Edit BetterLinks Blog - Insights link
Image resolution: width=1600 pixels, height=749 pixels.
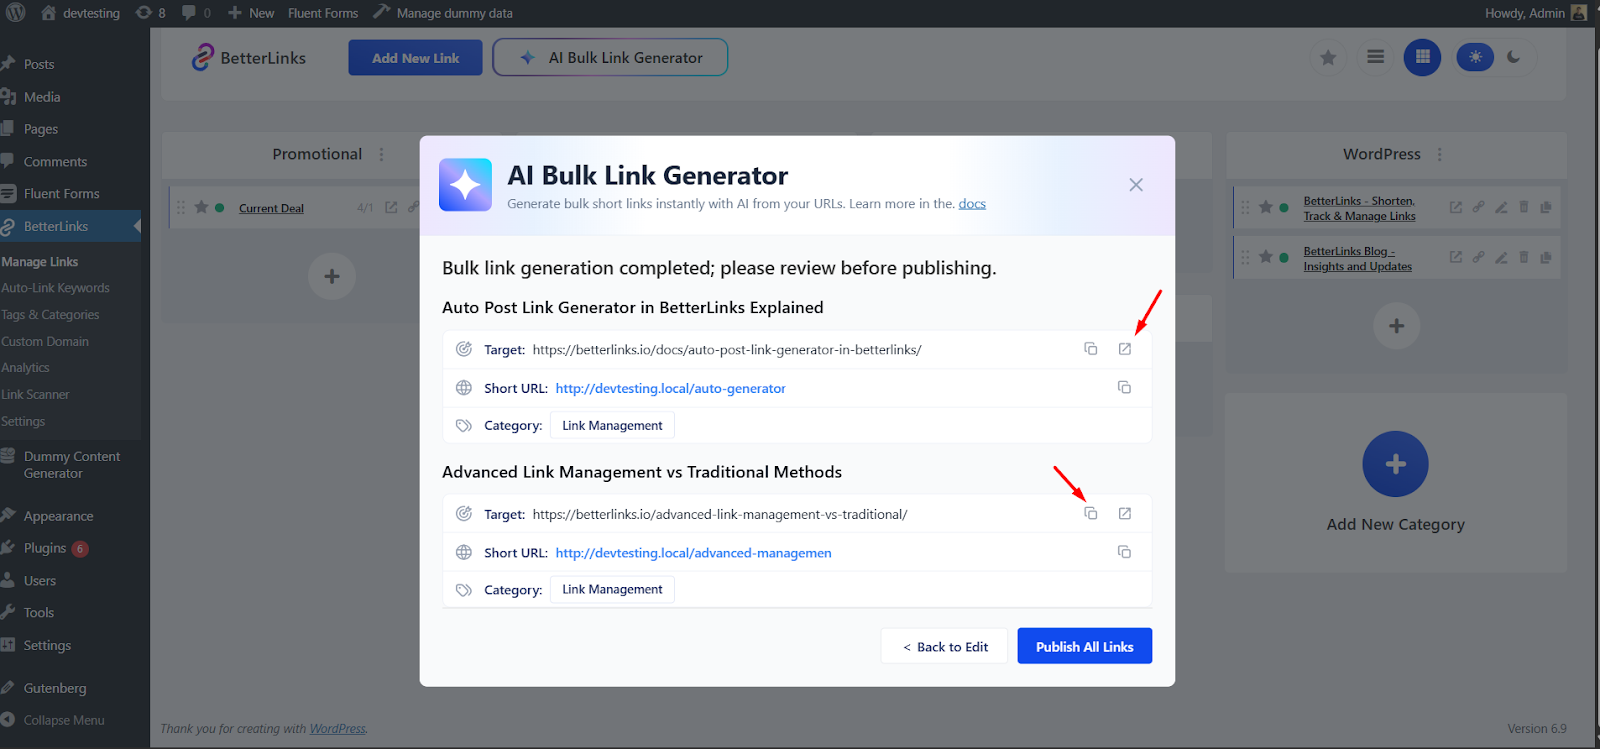click(1501, 257)
